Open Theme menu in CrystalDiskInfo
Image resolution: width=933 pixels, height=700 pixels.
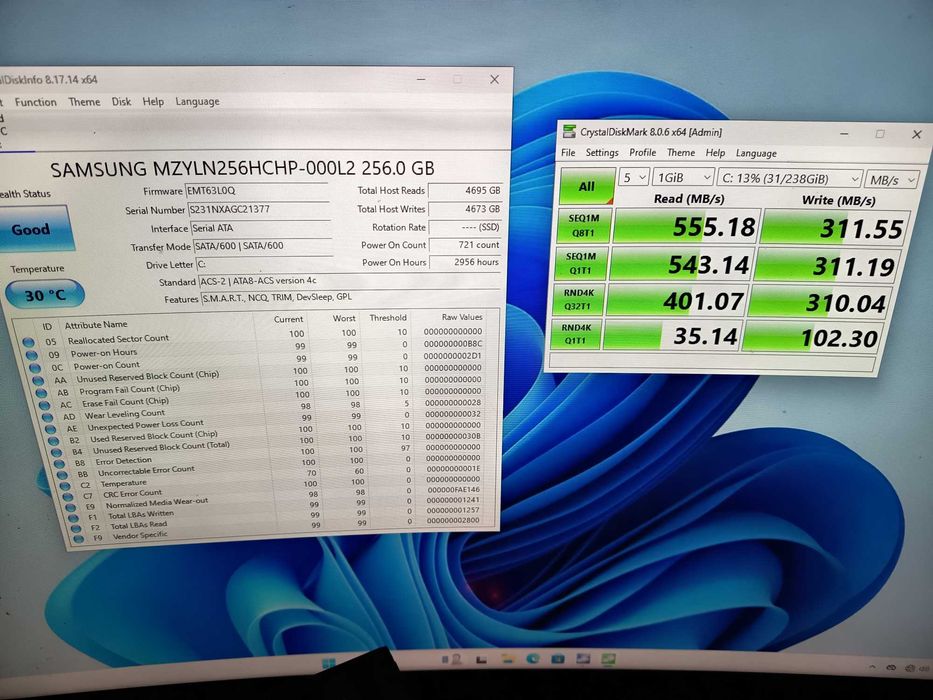[x=84, y=102]
